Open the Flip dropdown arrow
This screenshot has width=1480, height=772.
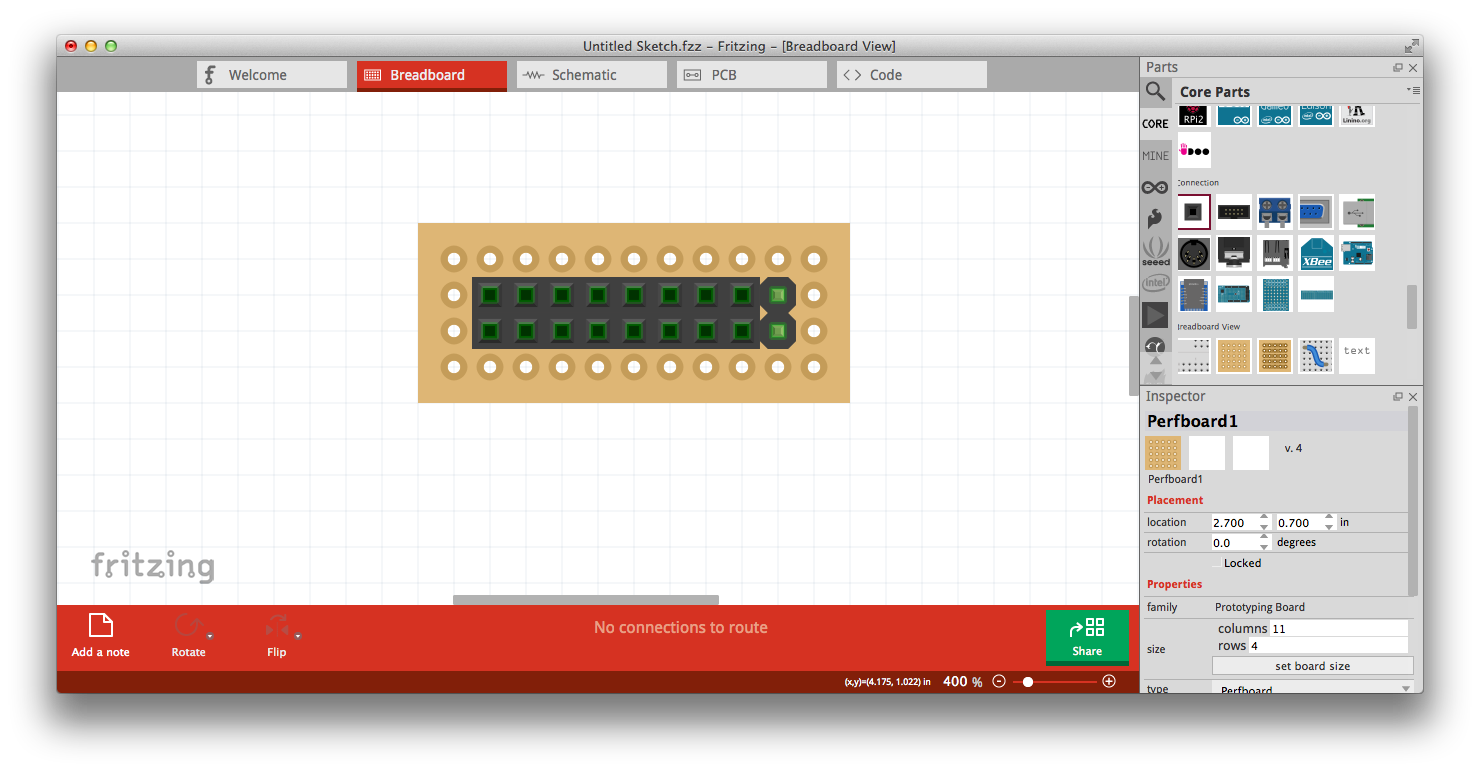[x=298, y=636]
